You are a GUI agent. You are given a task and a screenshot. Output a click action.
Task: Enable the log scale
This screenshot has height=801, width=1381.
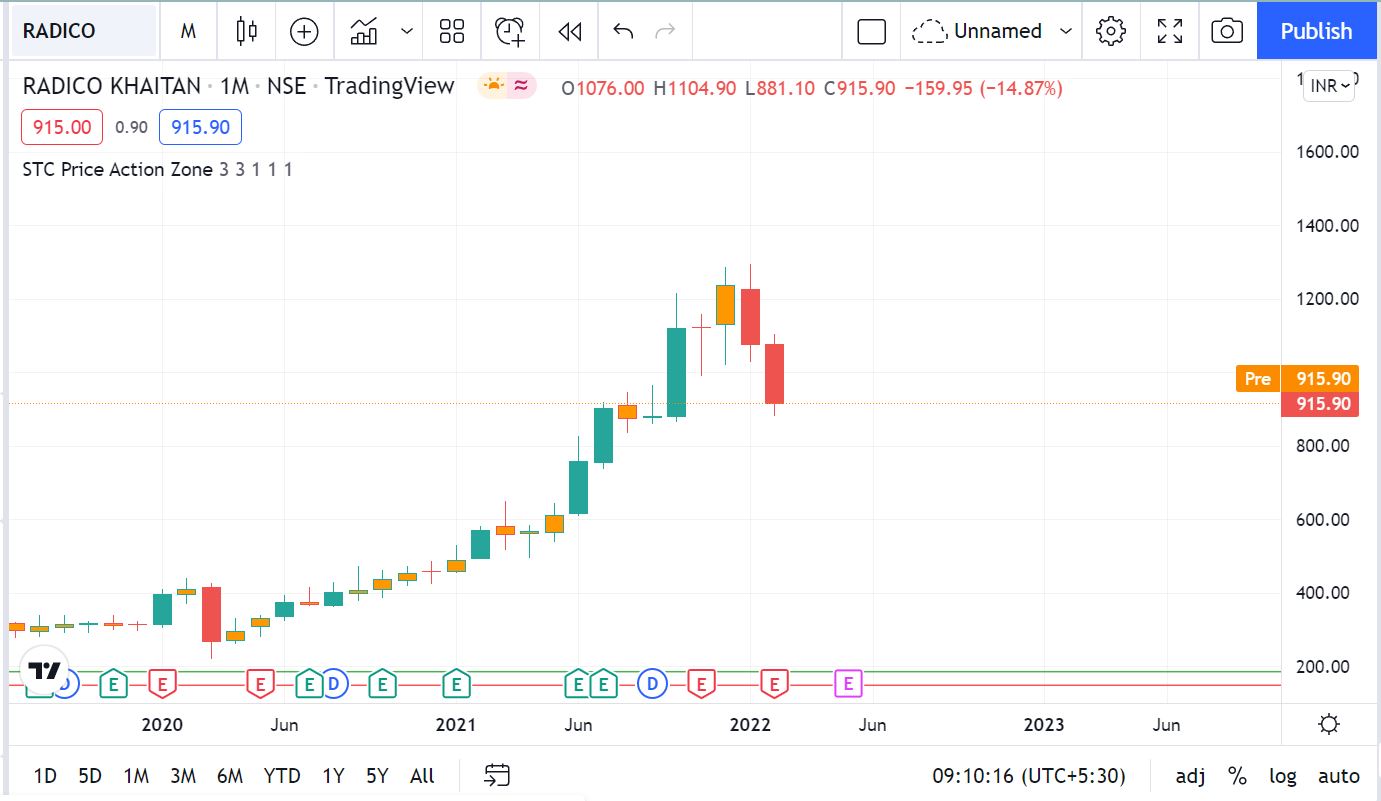pyautogui.click(x=1283, y=776)
